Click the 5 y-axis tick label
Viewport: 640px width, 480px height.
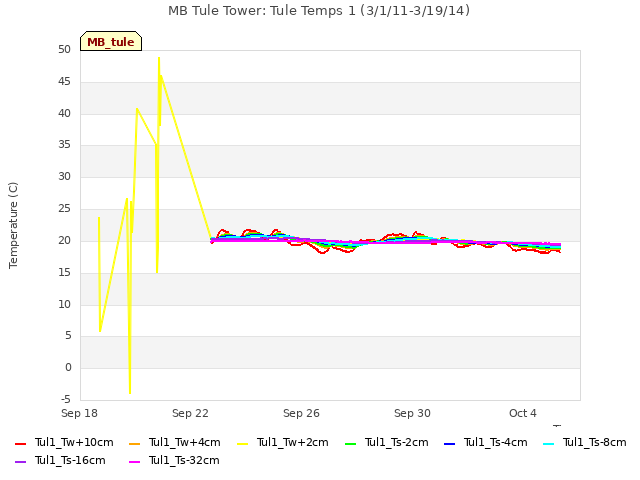[68, 336]
